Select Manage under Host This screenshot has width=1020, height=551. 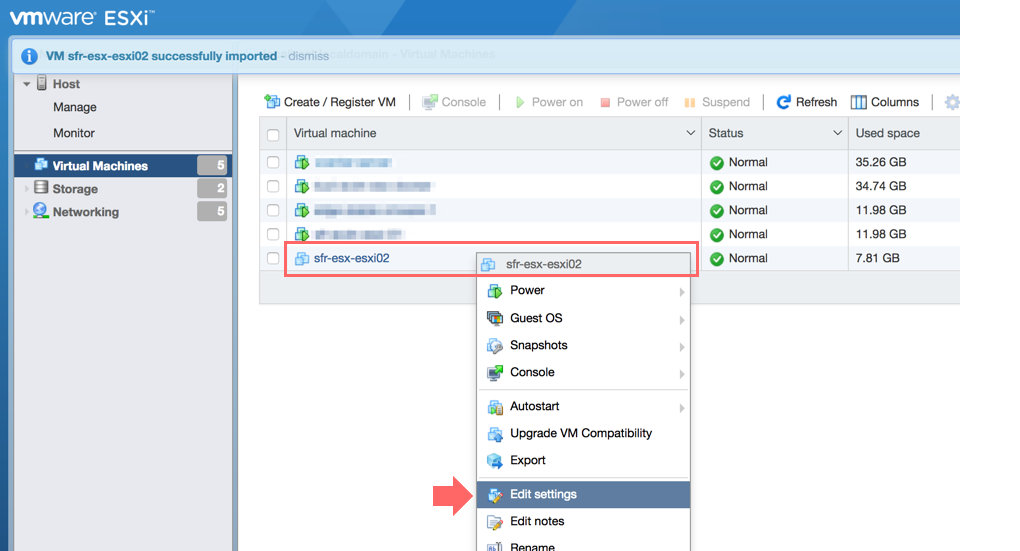75,107
